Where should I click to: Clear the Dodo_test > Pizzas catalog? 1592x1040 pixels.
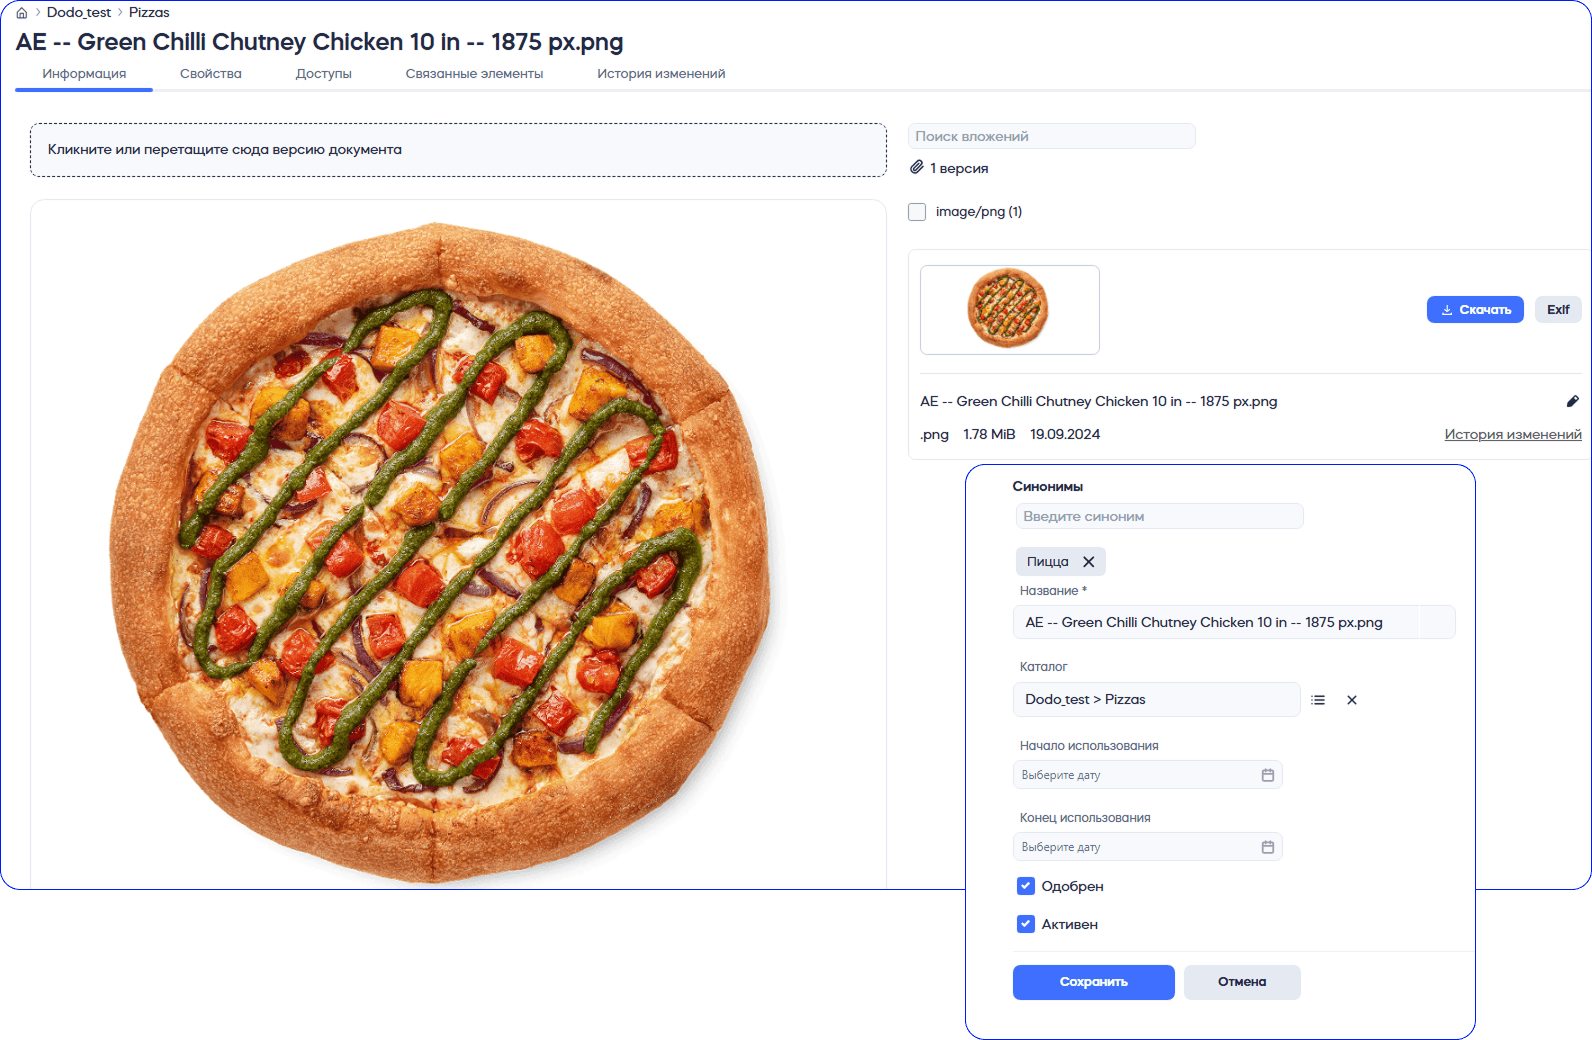click(x=1352, y=700)
